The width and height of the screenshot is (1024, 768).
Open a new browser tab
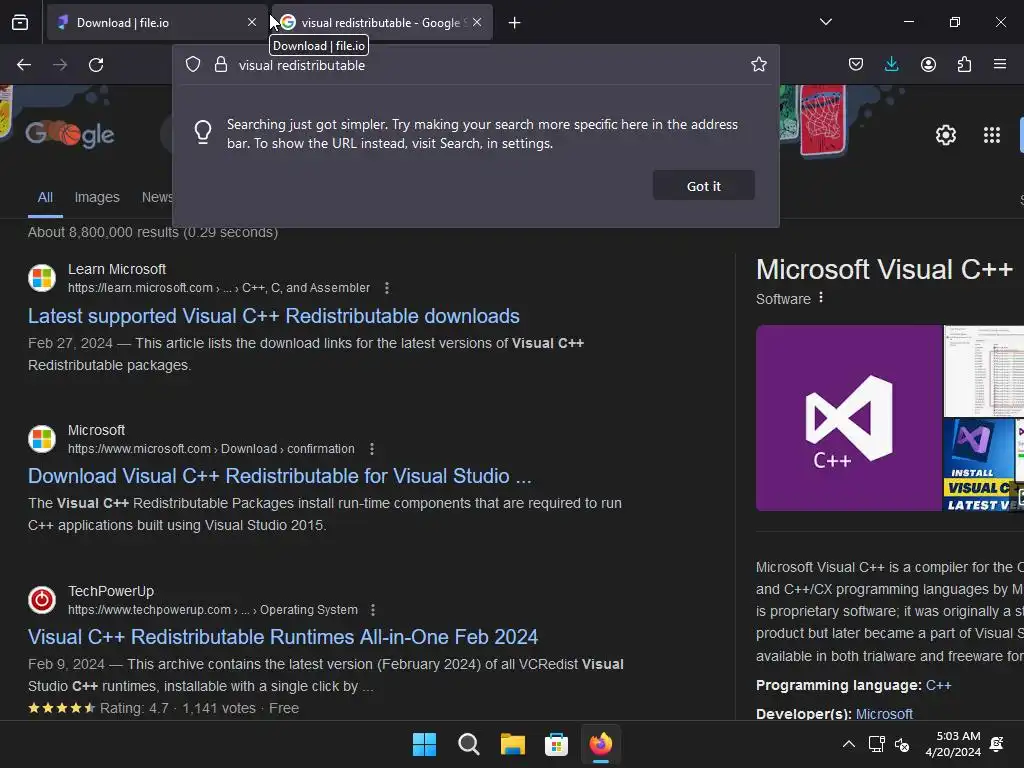click(515, 23)
